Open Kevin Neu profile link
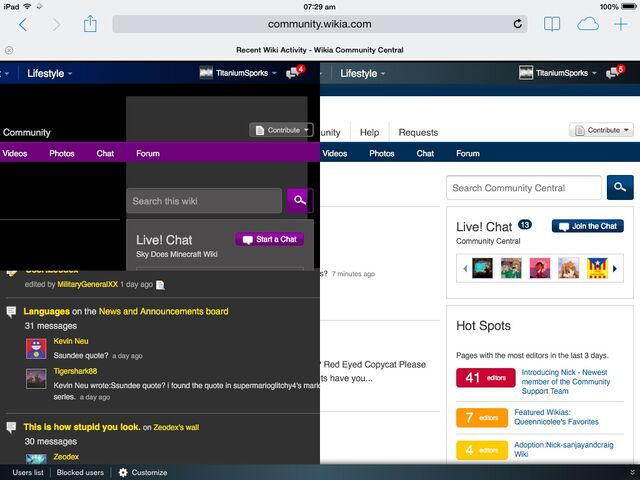 tap(71, 341)
